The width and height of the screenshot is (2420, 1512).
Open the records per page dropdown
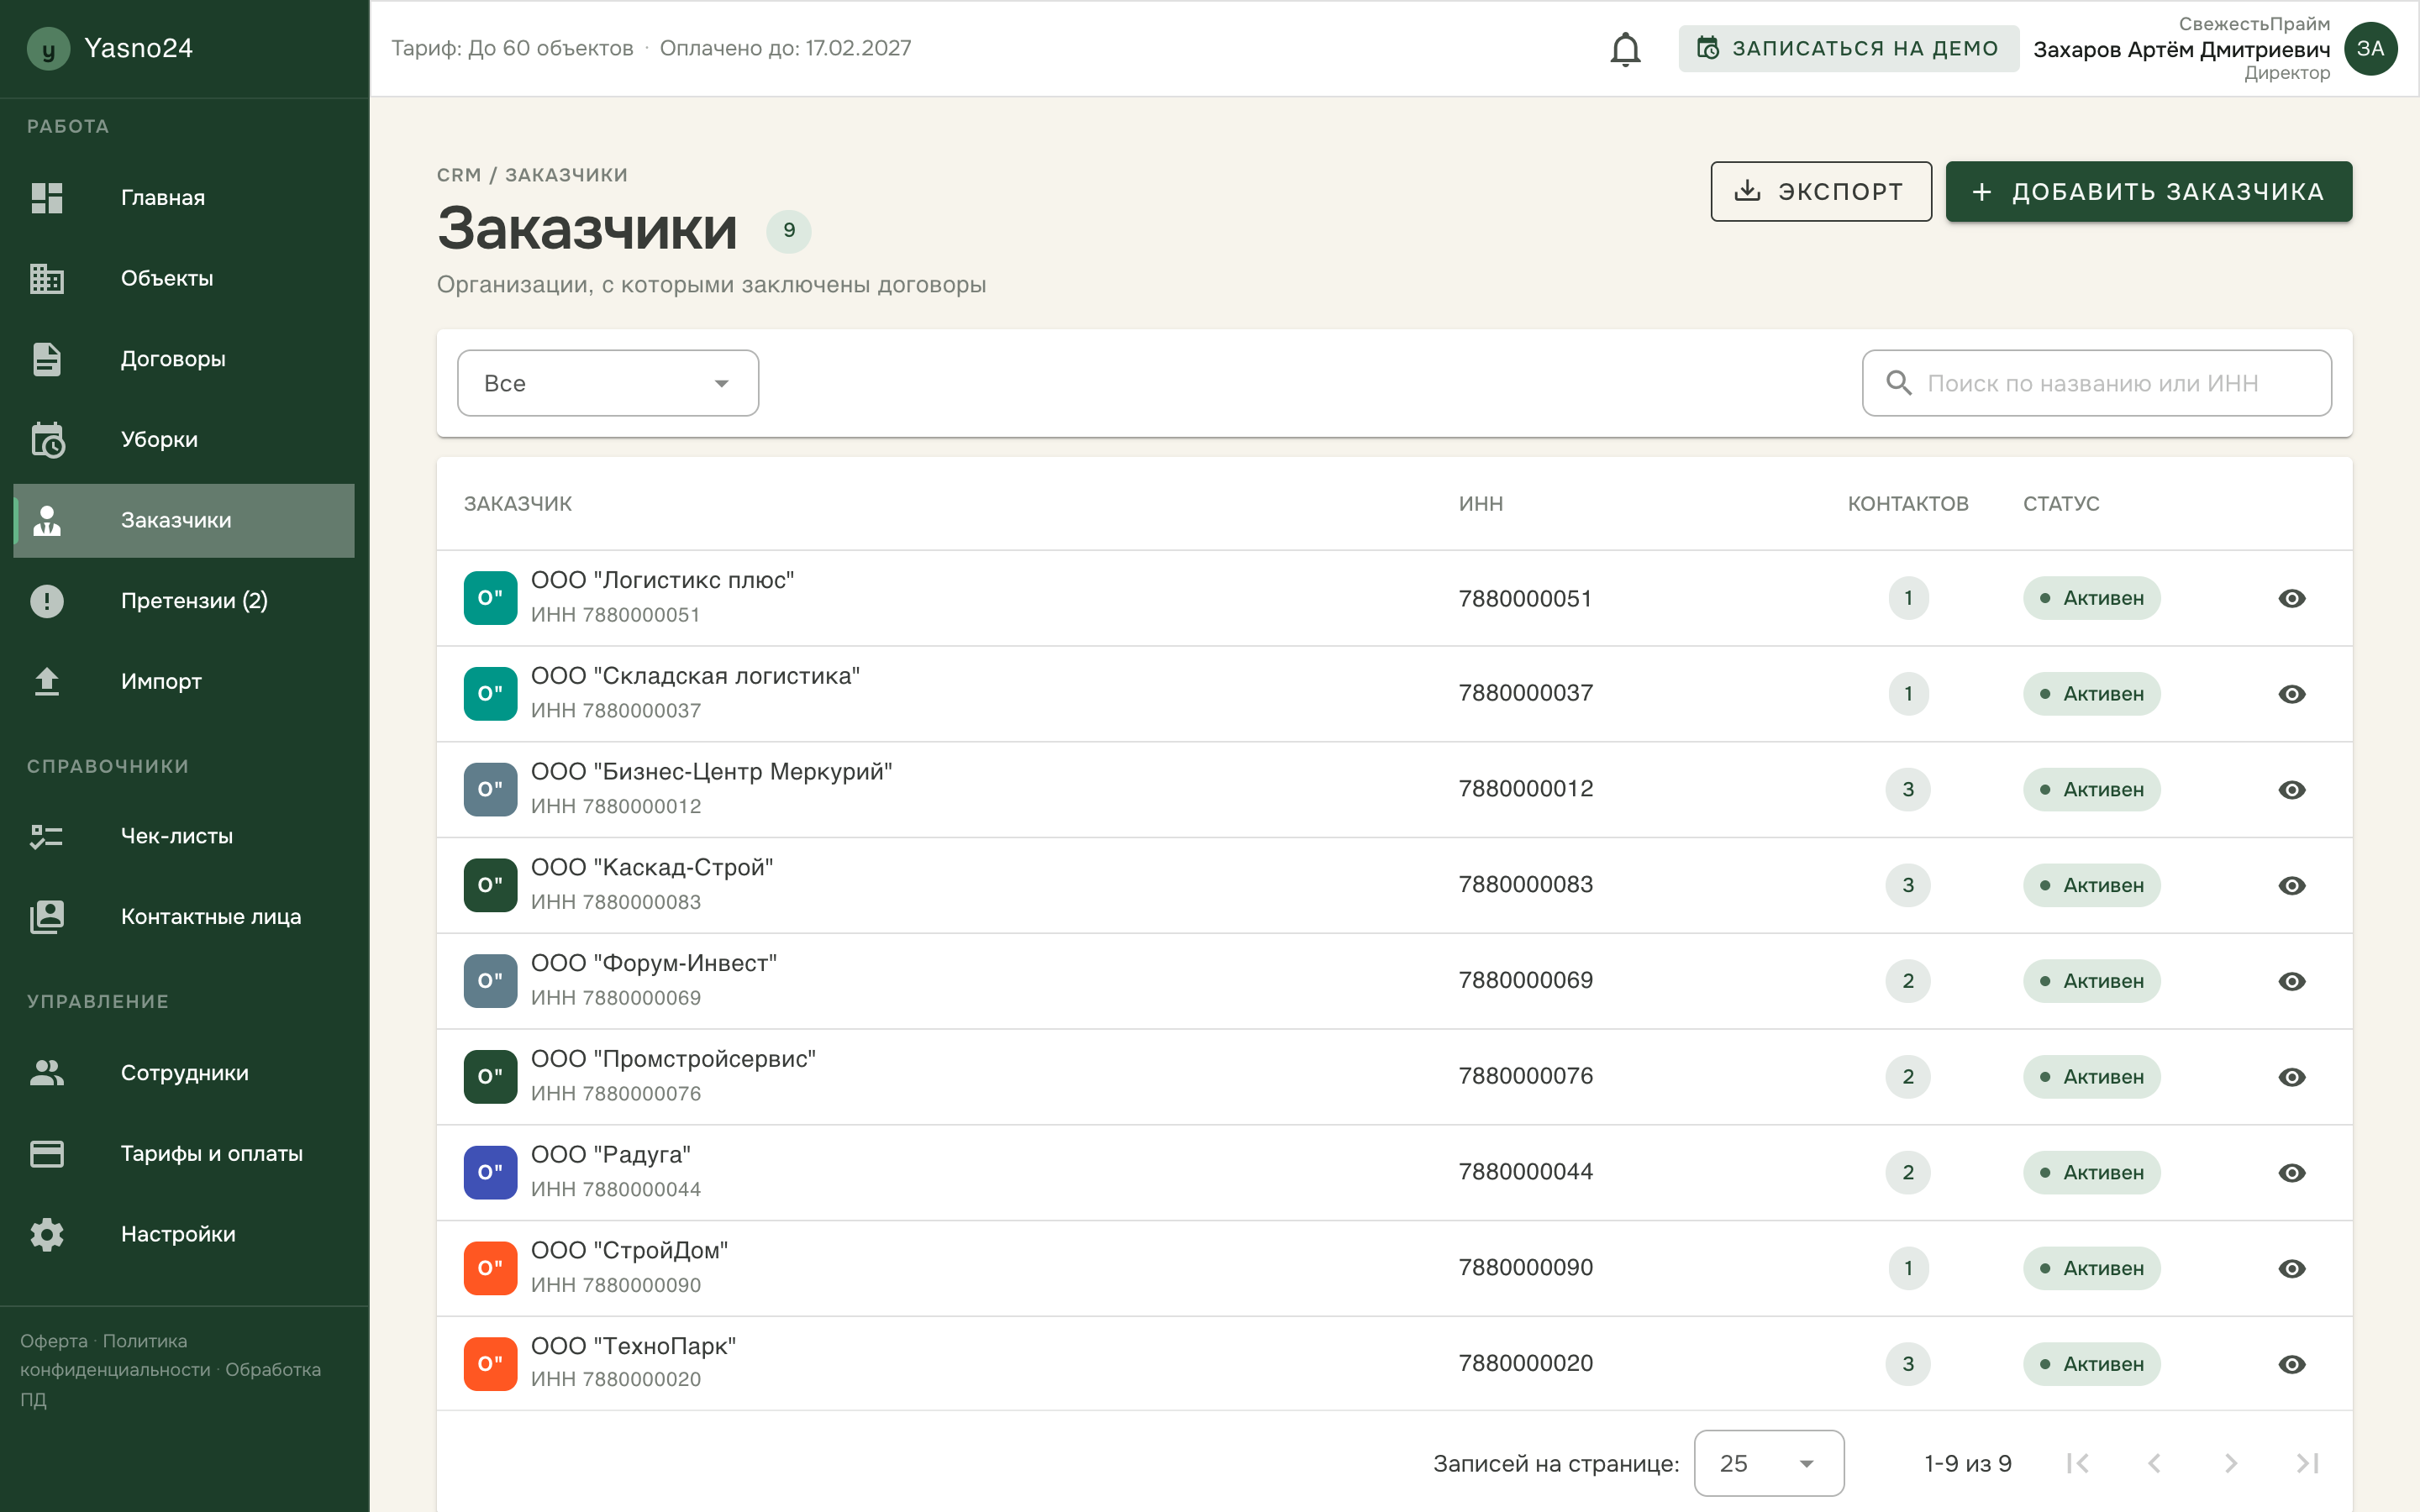[x=1768, y=1463]
